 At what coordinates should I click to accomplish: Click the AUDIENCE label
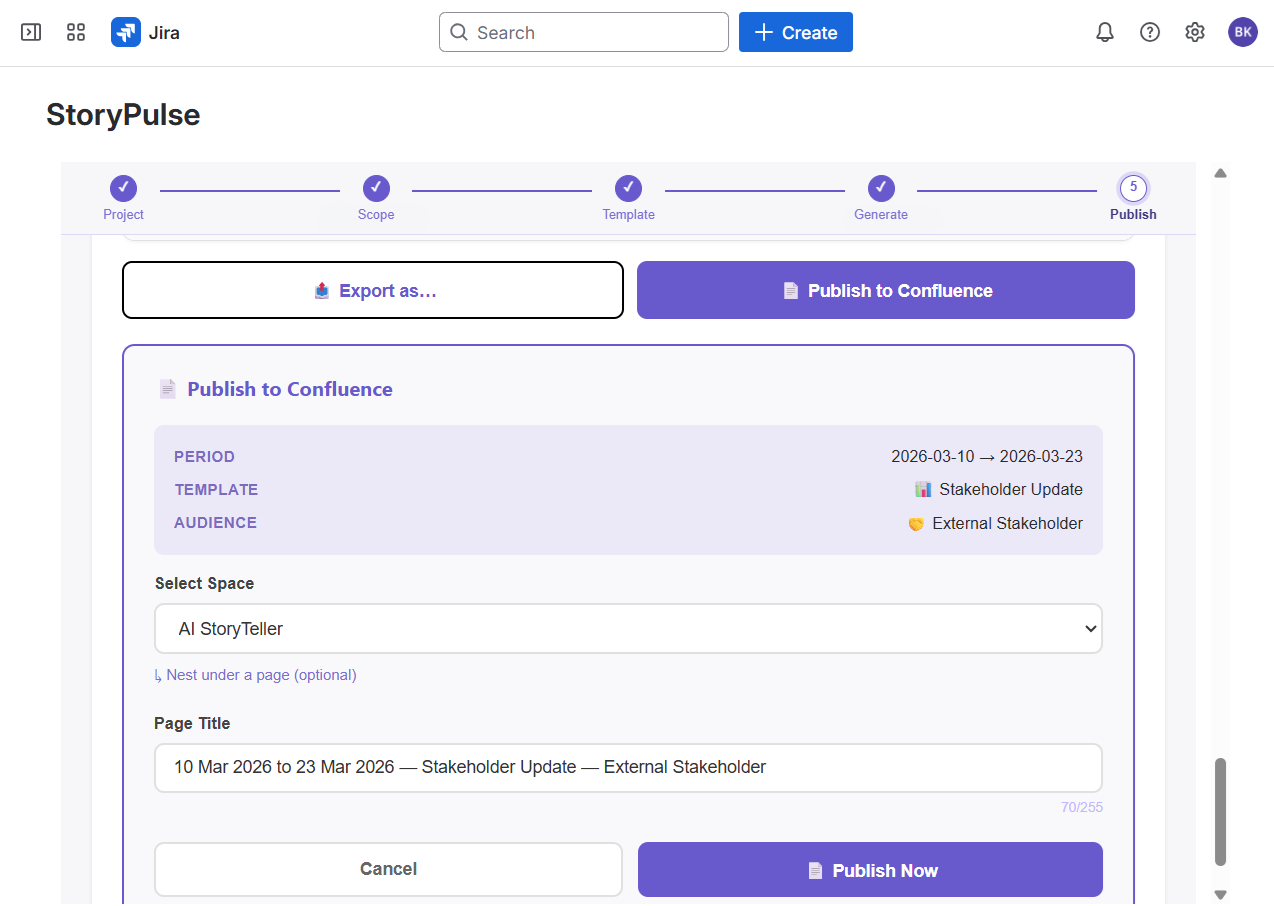[x=215, y=522]
